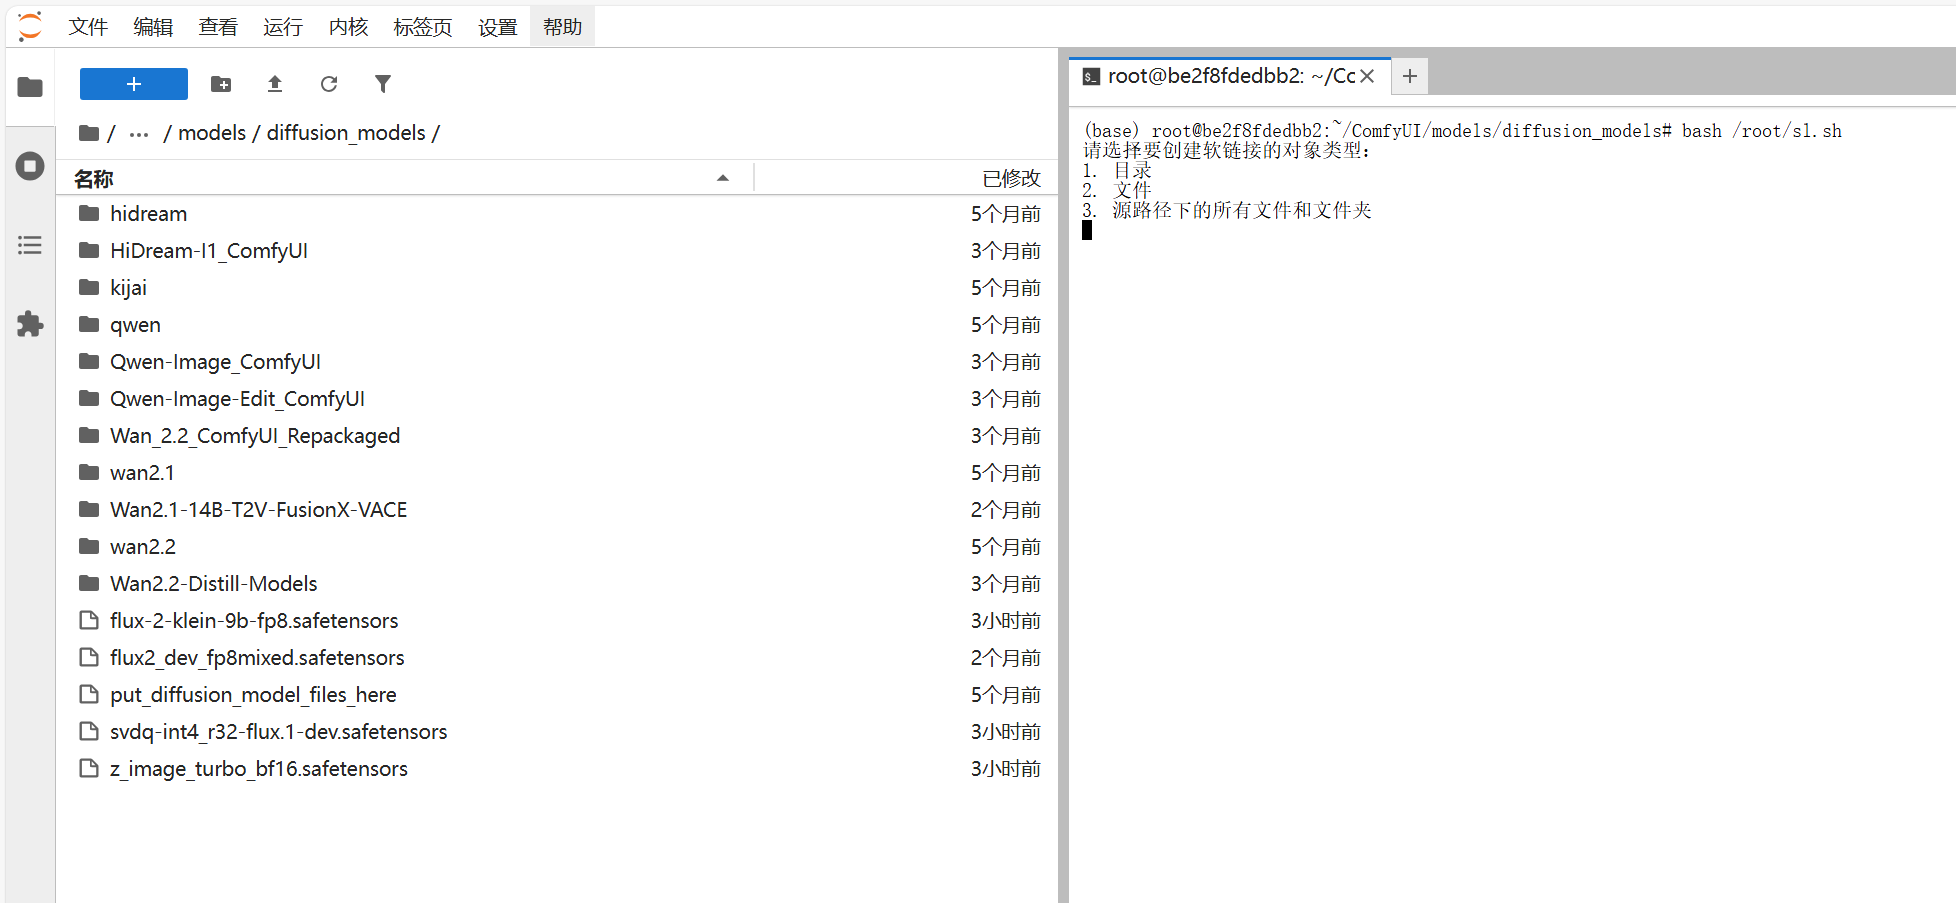Refresh the file browser list
Viewport: 1956px width, 903px height.
tap(329, 84)
